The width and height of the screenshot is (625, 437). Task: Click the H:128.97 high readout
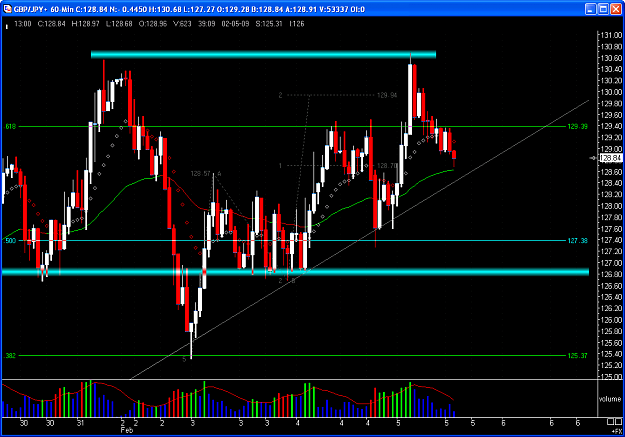coord(85,24)
